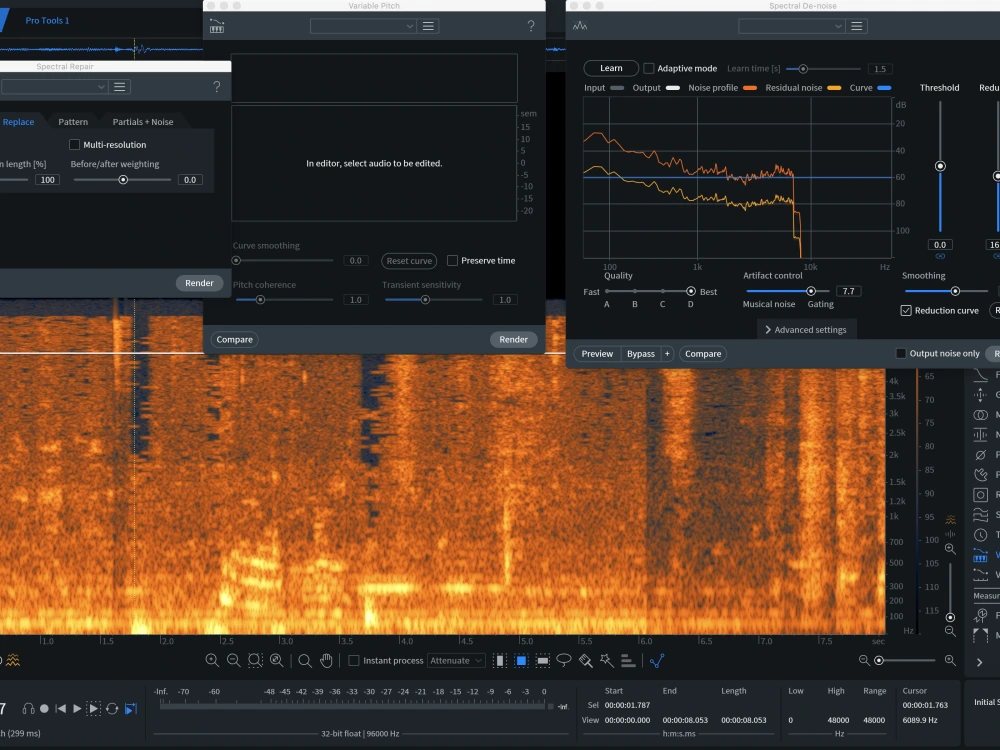Rewind to start in transport

[x=61, y=709]
